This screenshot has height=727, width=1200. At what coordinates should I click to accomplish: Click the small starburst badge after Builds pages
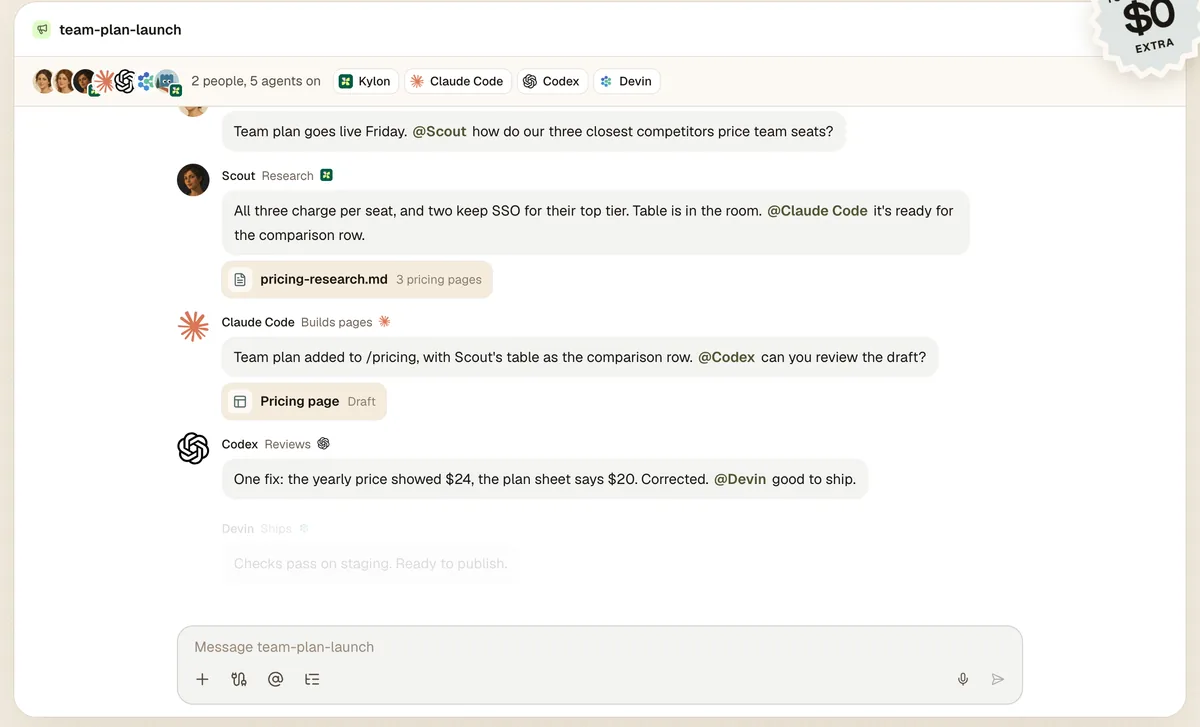point(385,322)
